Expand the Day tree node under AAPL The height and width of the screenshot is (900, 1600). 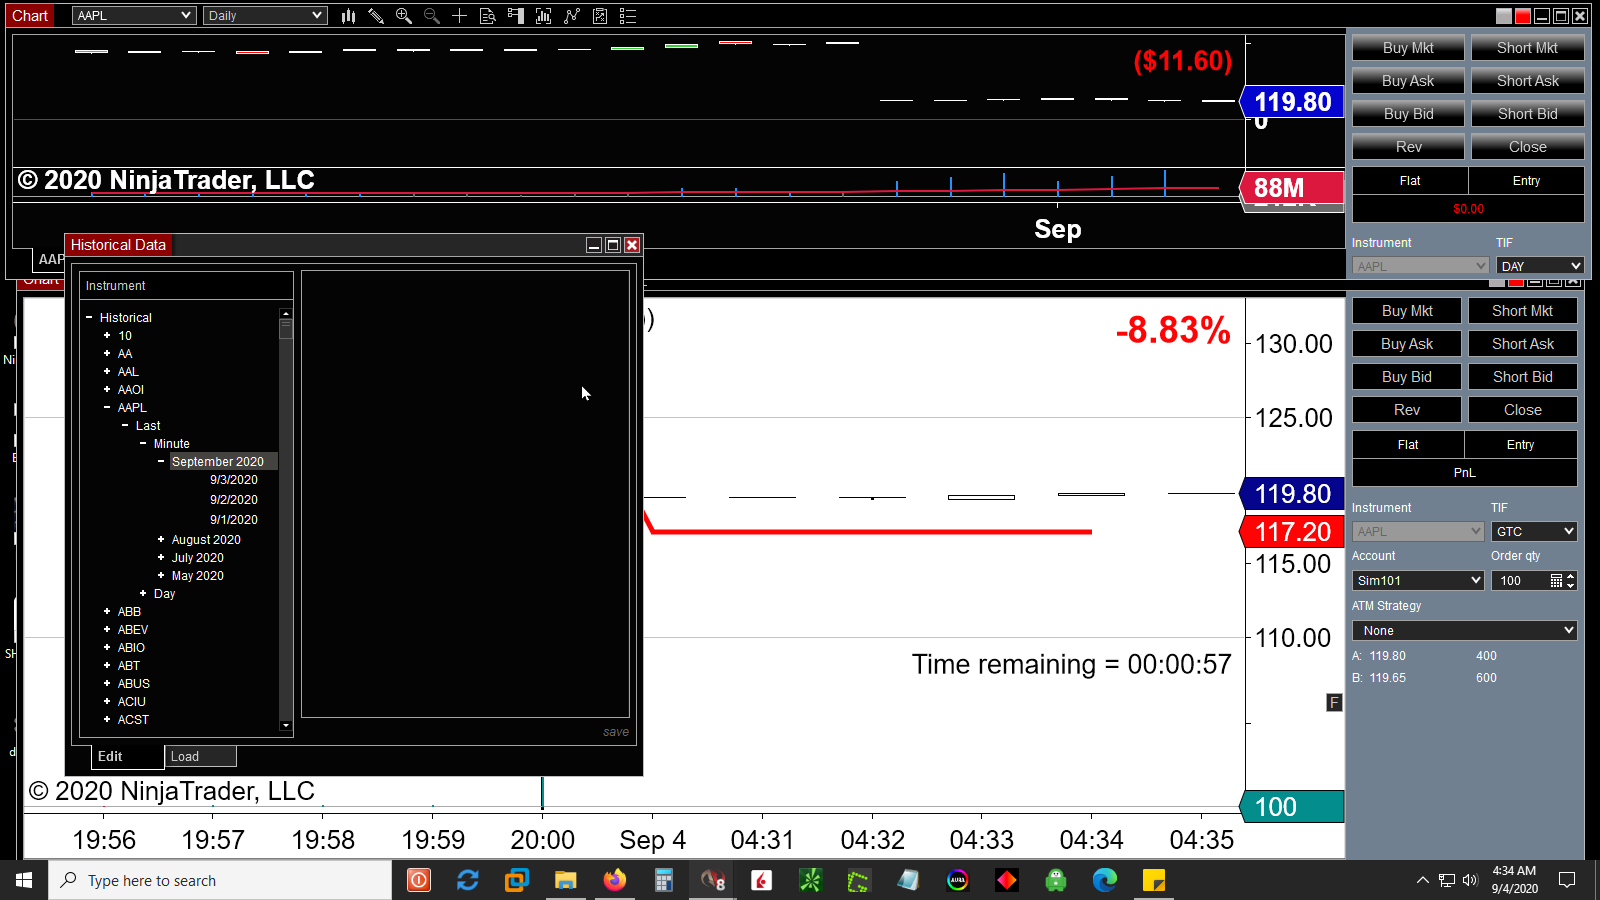[x=143, y=594]
